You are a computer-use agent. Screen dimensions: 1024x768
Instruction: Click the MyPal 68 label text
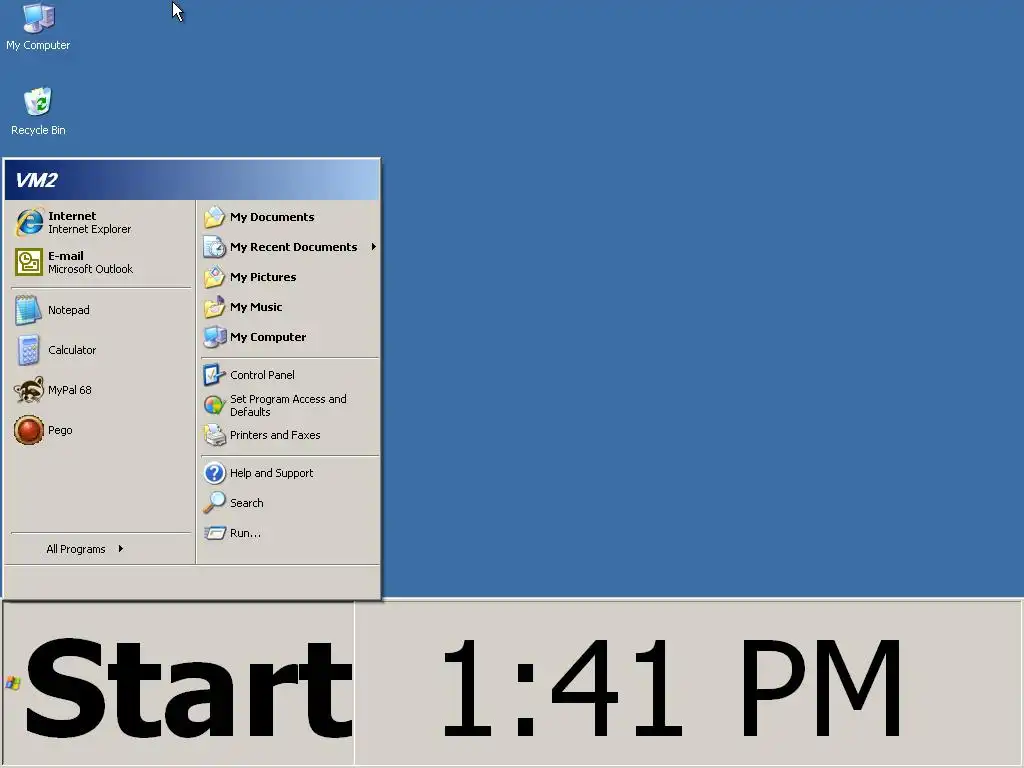[x=70, y=390]
